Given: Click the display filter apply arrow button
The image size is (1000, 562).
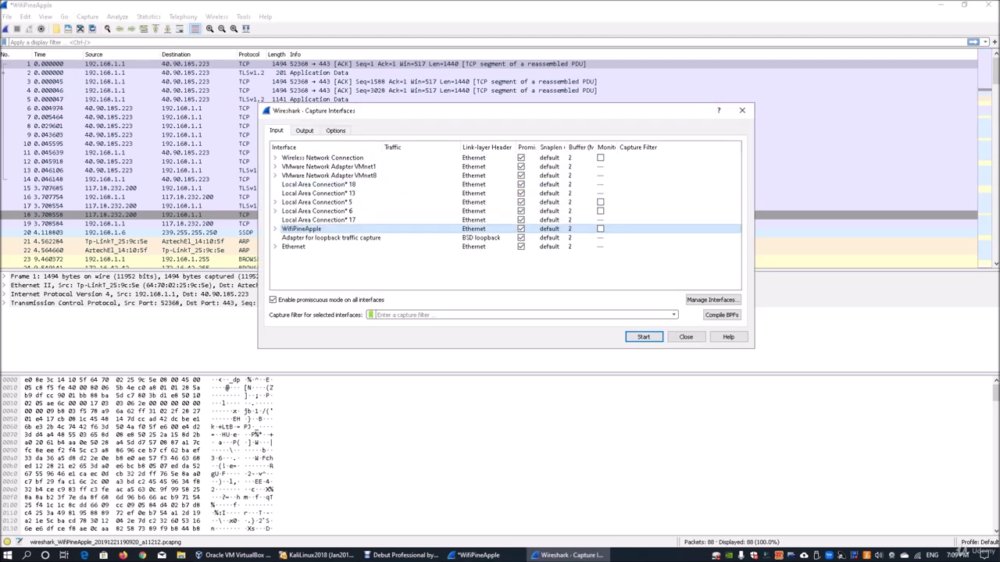Looking at the screenshot, I should coord(973,42).
